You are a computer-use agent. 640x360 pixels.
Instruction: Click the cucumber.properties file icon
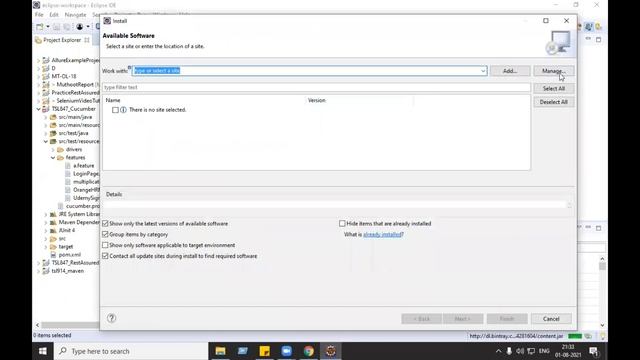(60, 206)
